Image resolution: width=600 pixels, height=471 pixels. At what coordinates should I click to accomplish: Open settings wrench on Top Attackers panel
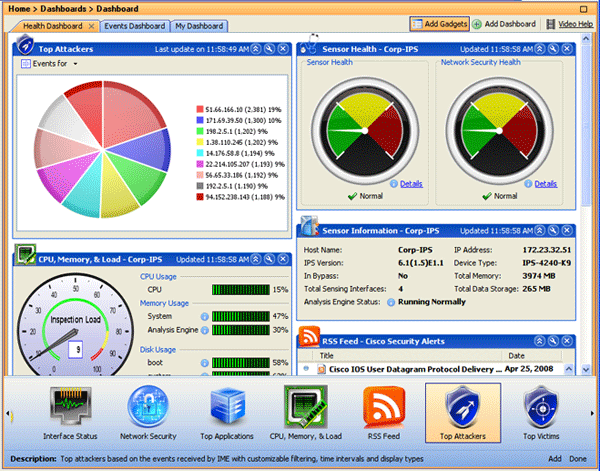coord(270,49)
